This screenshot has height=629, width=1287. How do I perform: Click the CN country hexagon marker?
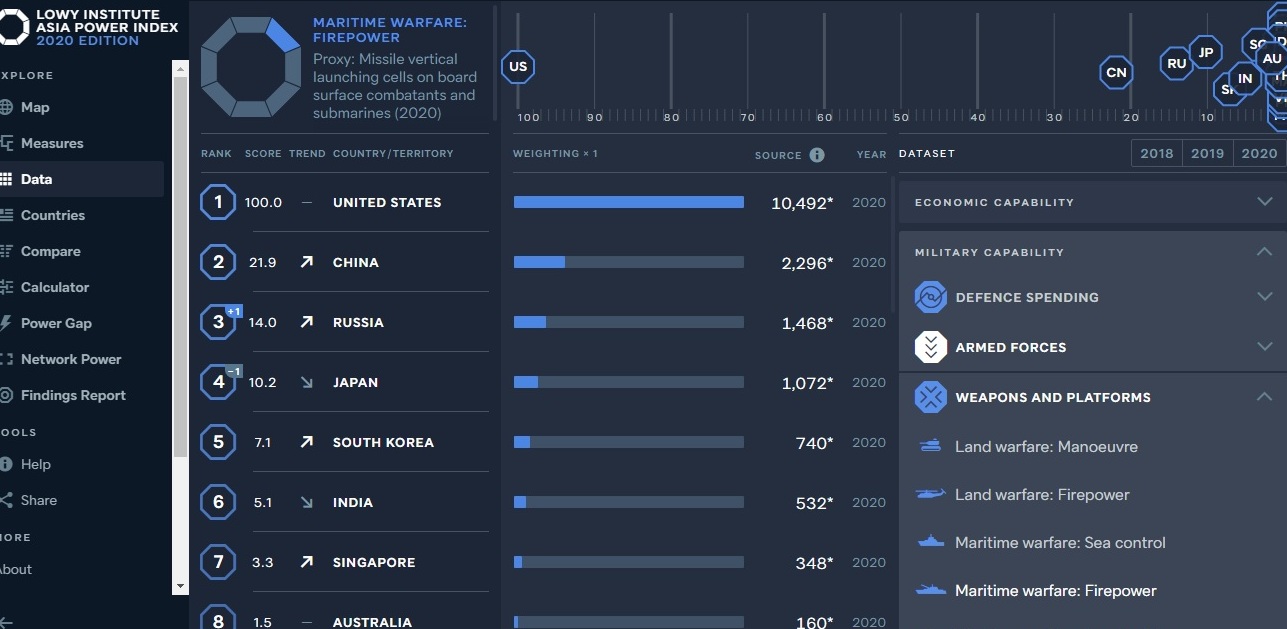(1116, 72)
